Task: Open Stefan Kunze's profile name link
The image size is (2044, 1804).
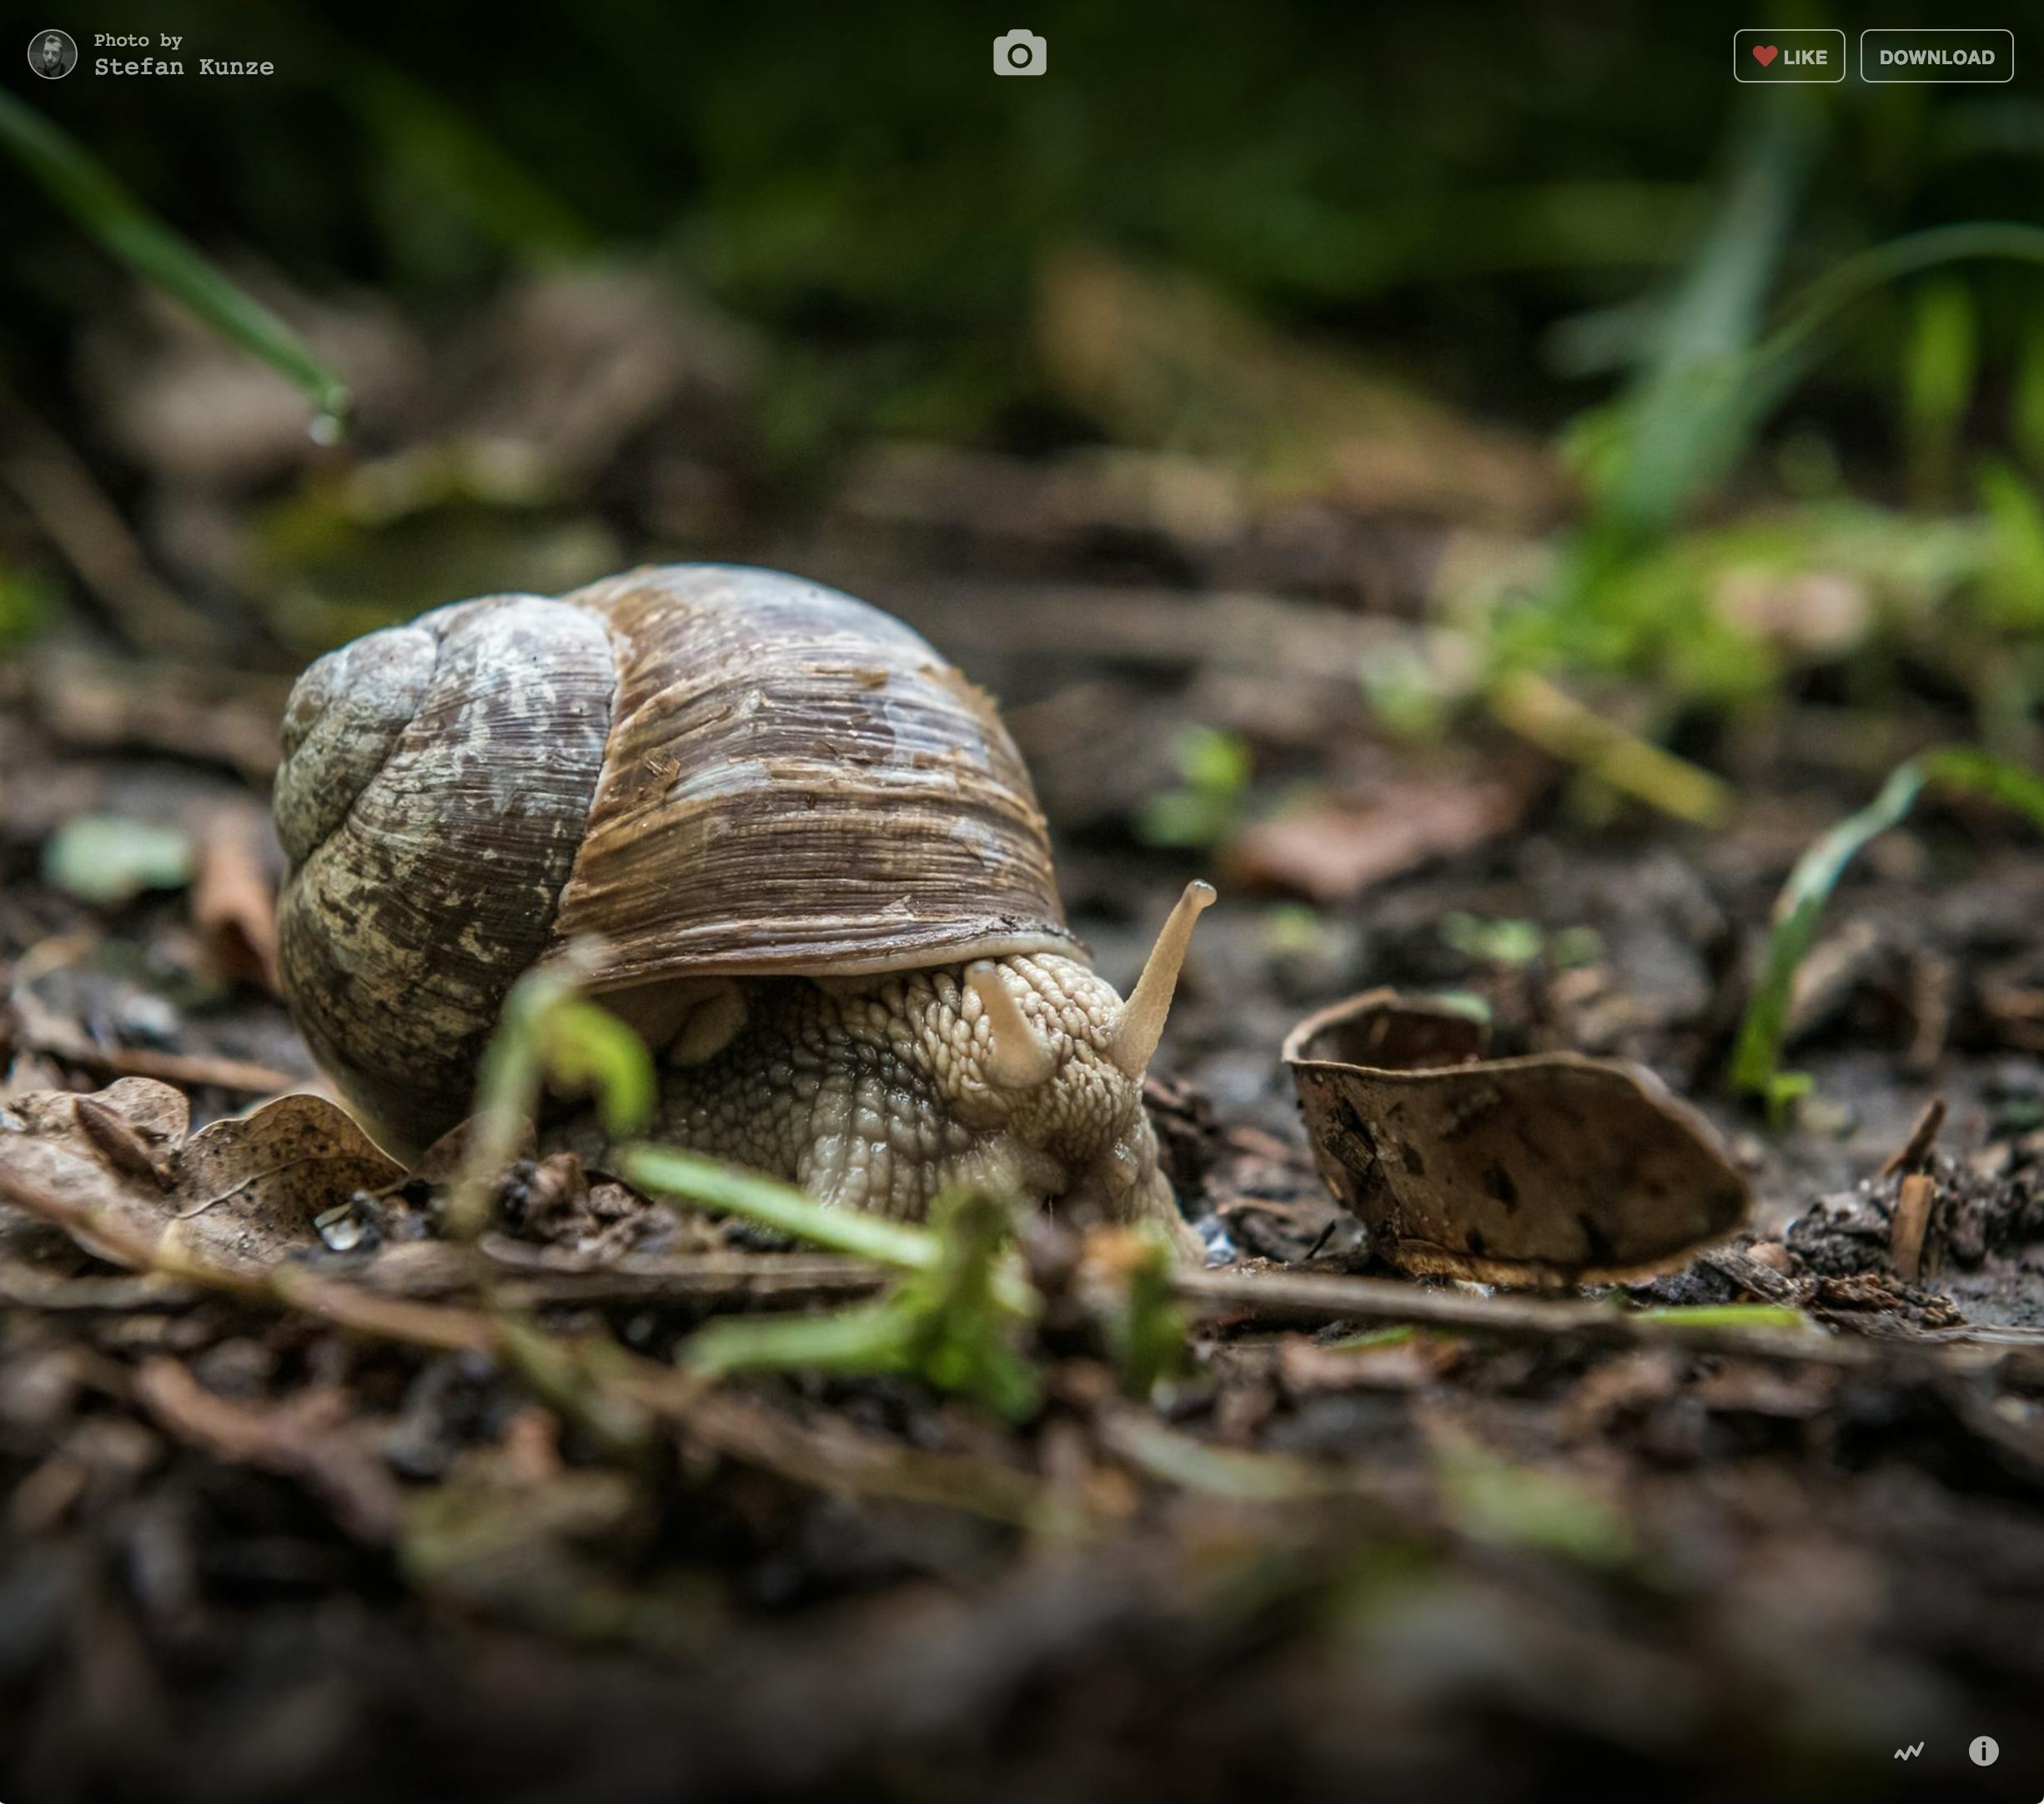Action: coord(184,67)
